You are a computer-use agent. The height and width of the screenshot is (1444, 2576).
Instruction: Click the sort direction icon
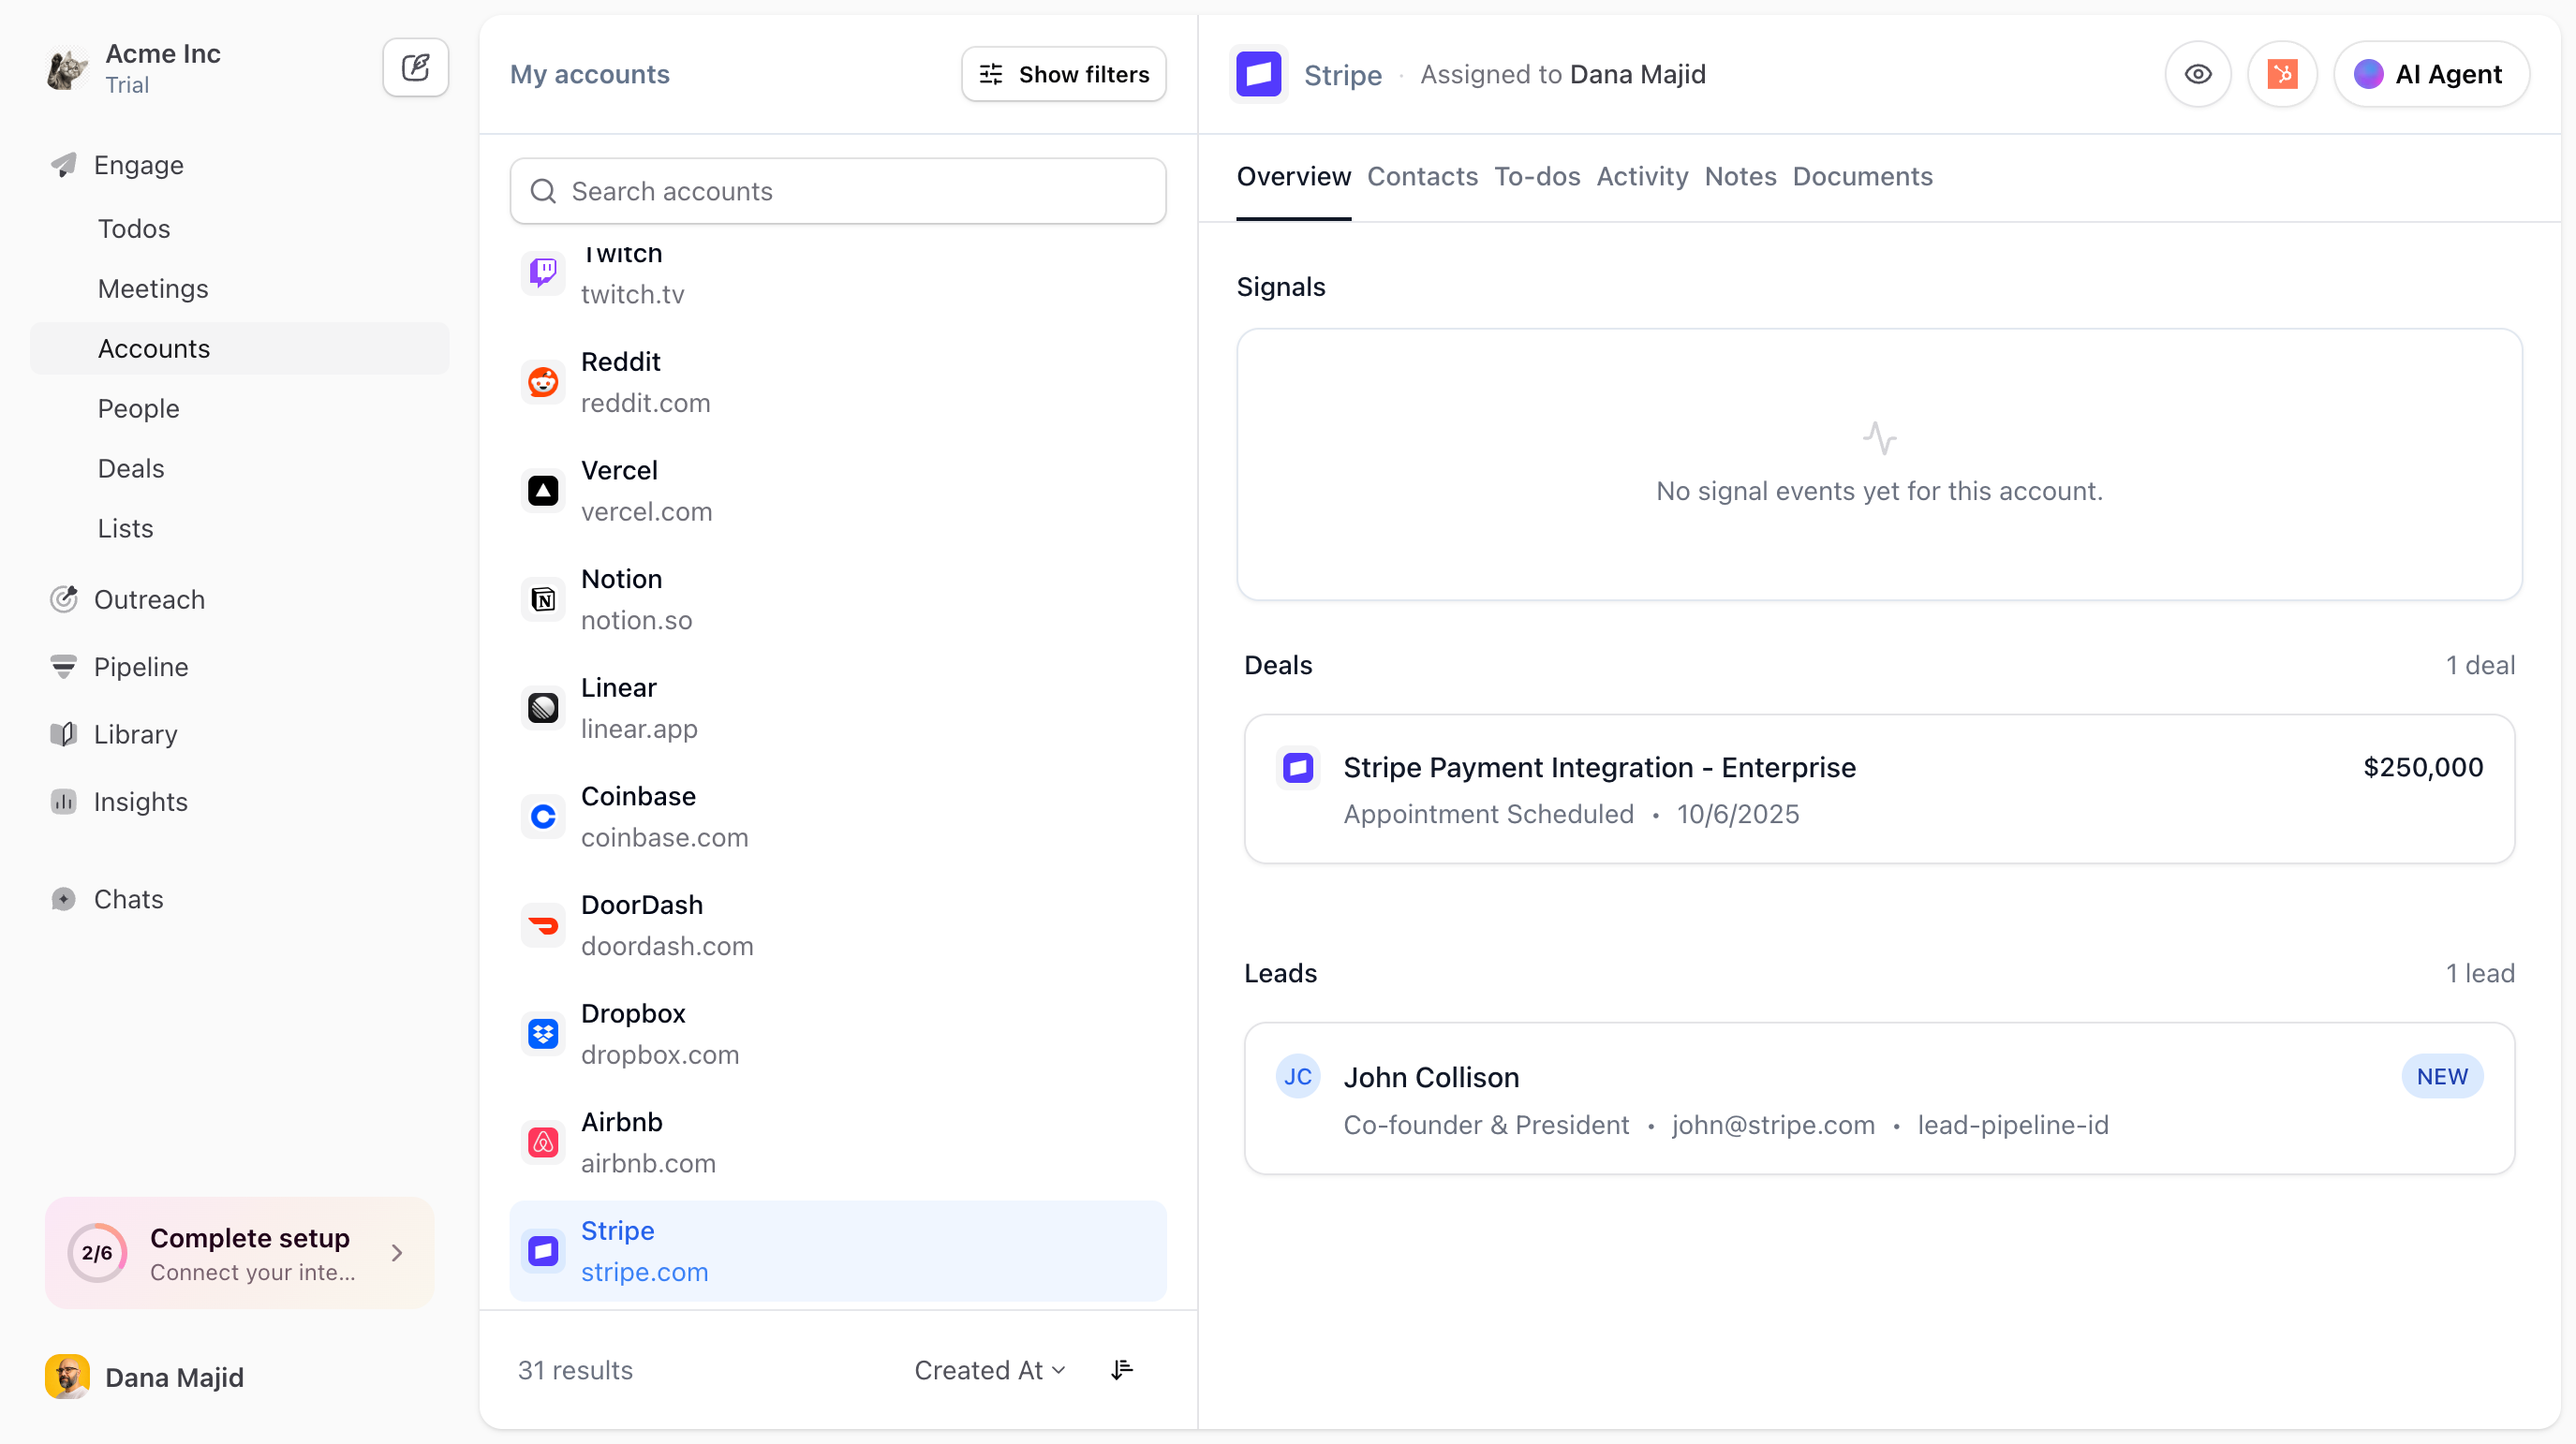point(1122,1370)
